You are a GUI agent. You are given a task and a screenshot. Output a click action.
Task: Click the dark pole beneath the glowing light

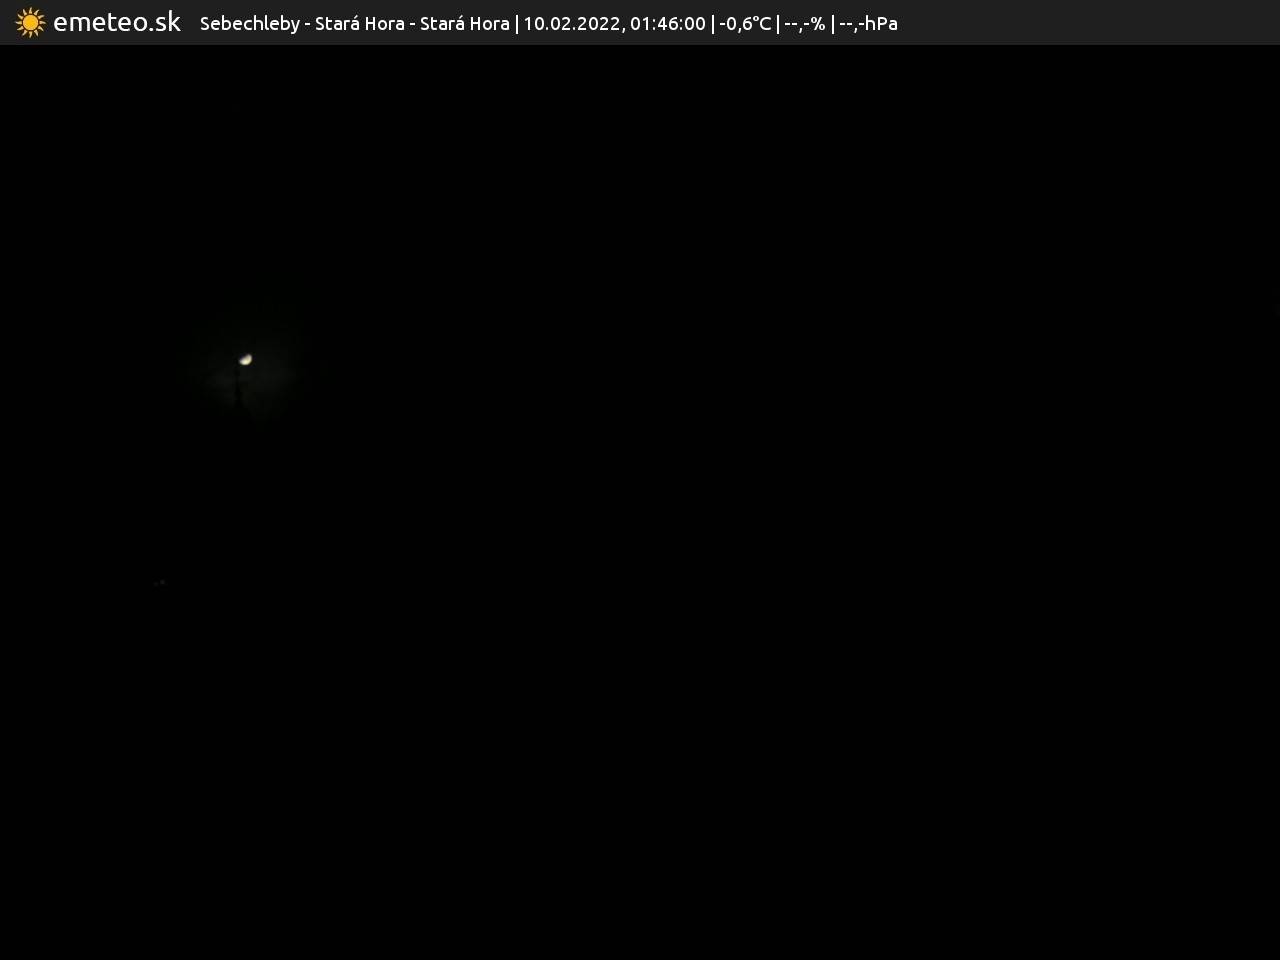tap(238, 390)
